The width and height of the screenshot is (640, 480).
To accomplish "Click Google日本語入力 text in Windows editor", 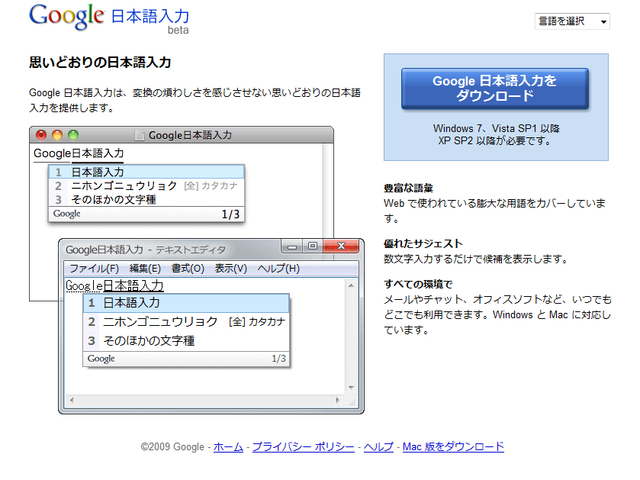I will [x=115, y=285].
